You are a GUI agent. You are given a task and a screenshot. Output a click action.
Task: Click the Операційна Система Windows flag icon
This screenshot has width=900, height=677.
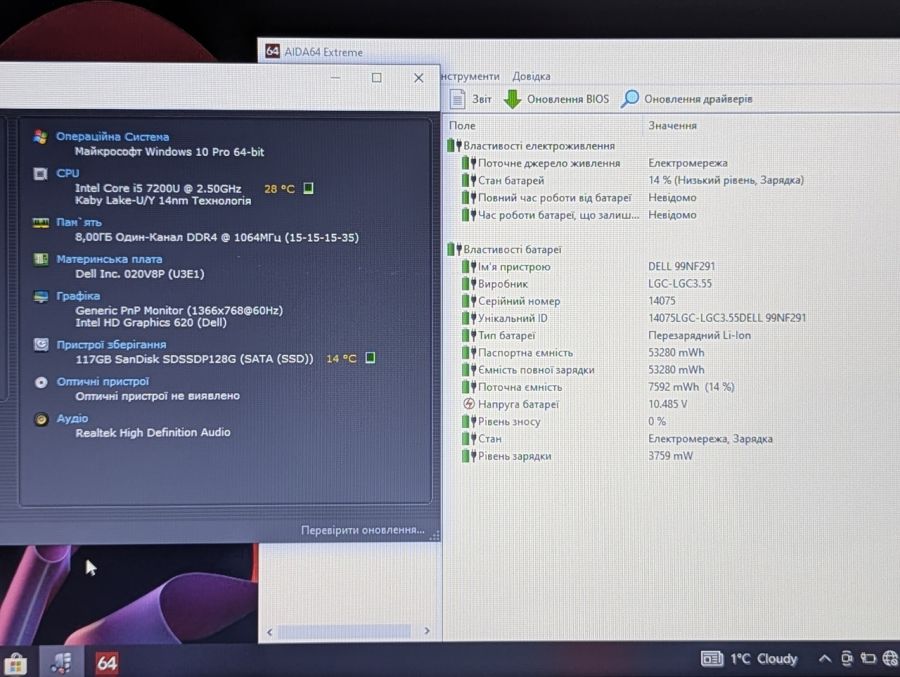[40, 137]
